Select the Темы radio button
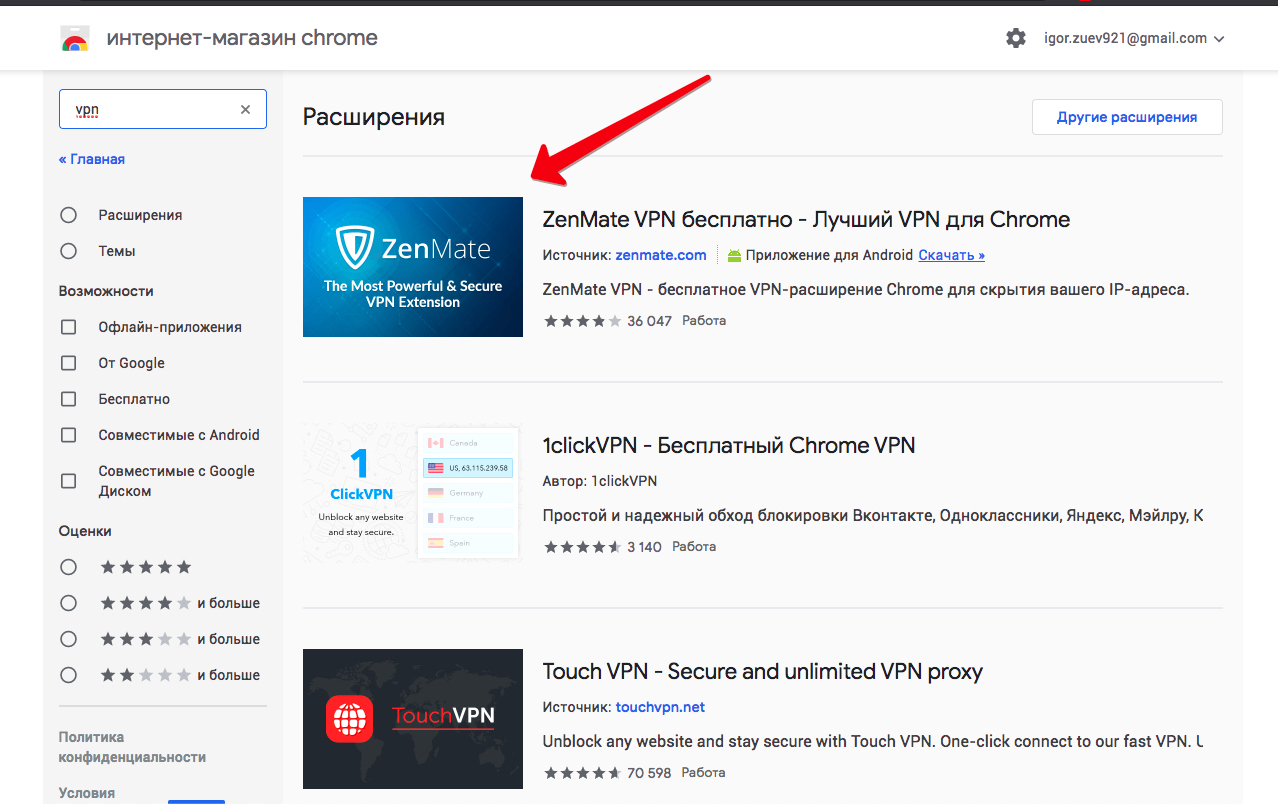This screenshot has height=804, width=1278. tap(69, 251)
